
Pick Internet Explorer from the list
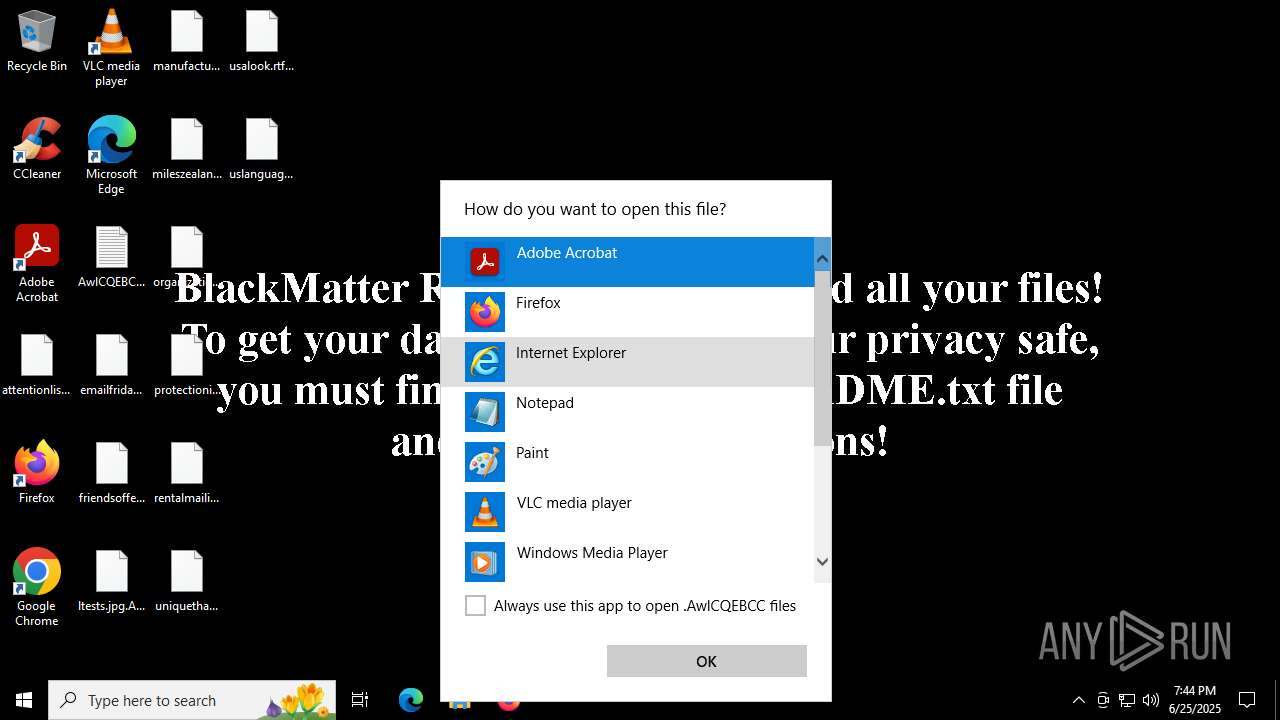pos(627,362)
